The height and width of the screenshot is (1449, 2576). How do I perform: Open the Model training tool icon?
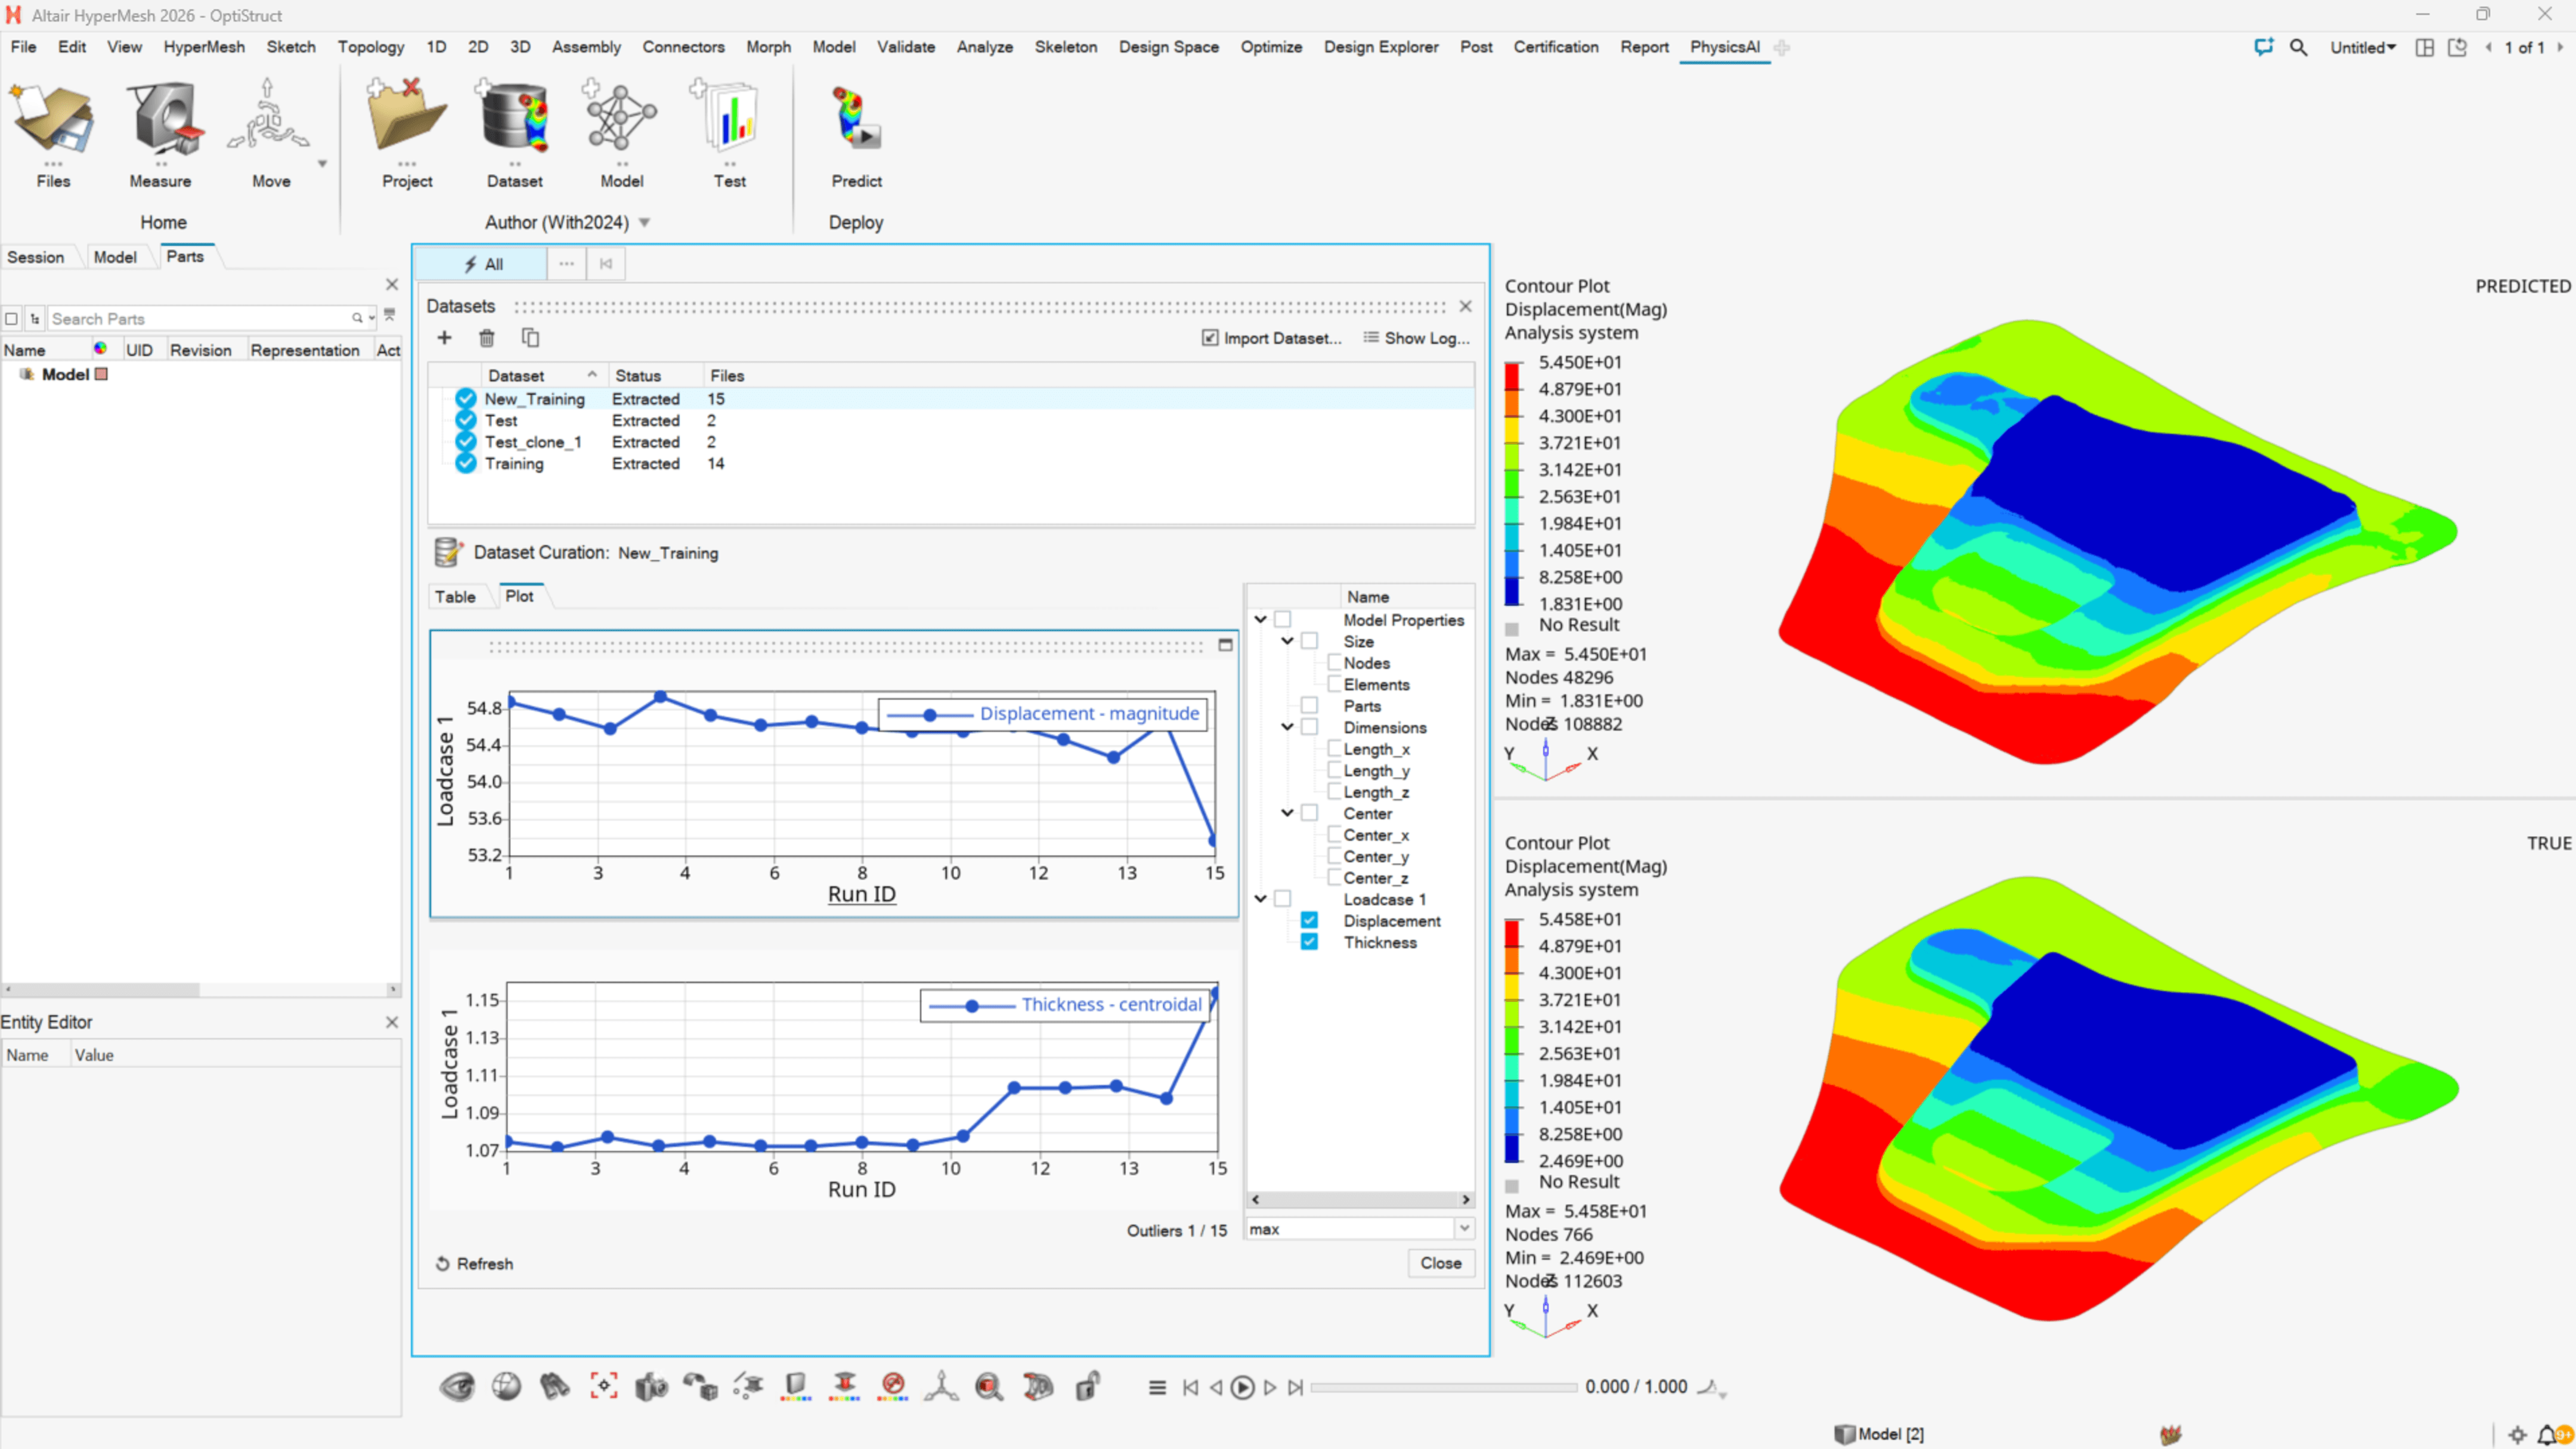click(621, 118)
